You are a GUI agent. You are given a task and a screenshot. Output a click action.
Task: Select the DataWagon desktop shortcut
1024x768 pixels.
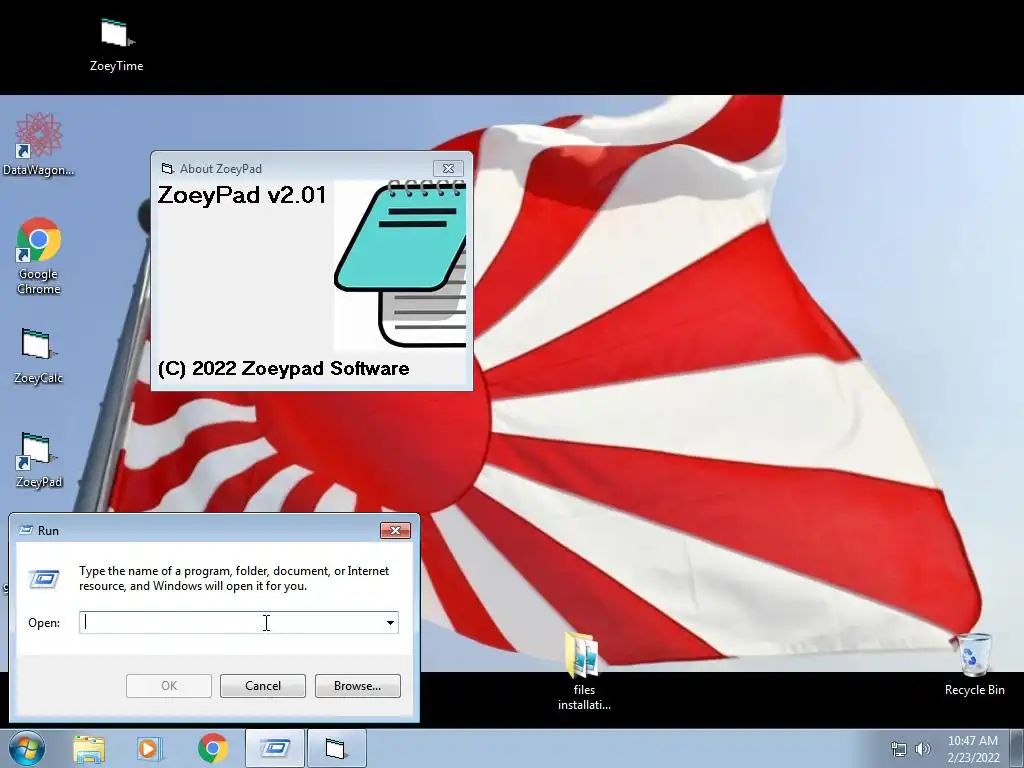(39, 144)
